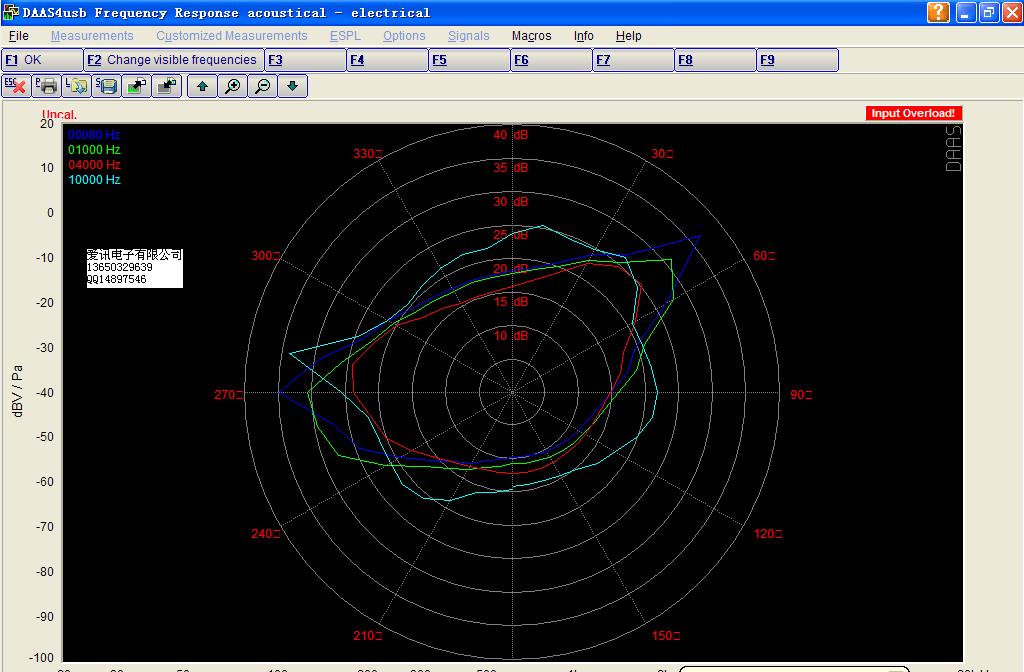Save the measurement with the floppy disk icon

click(107, 86)
